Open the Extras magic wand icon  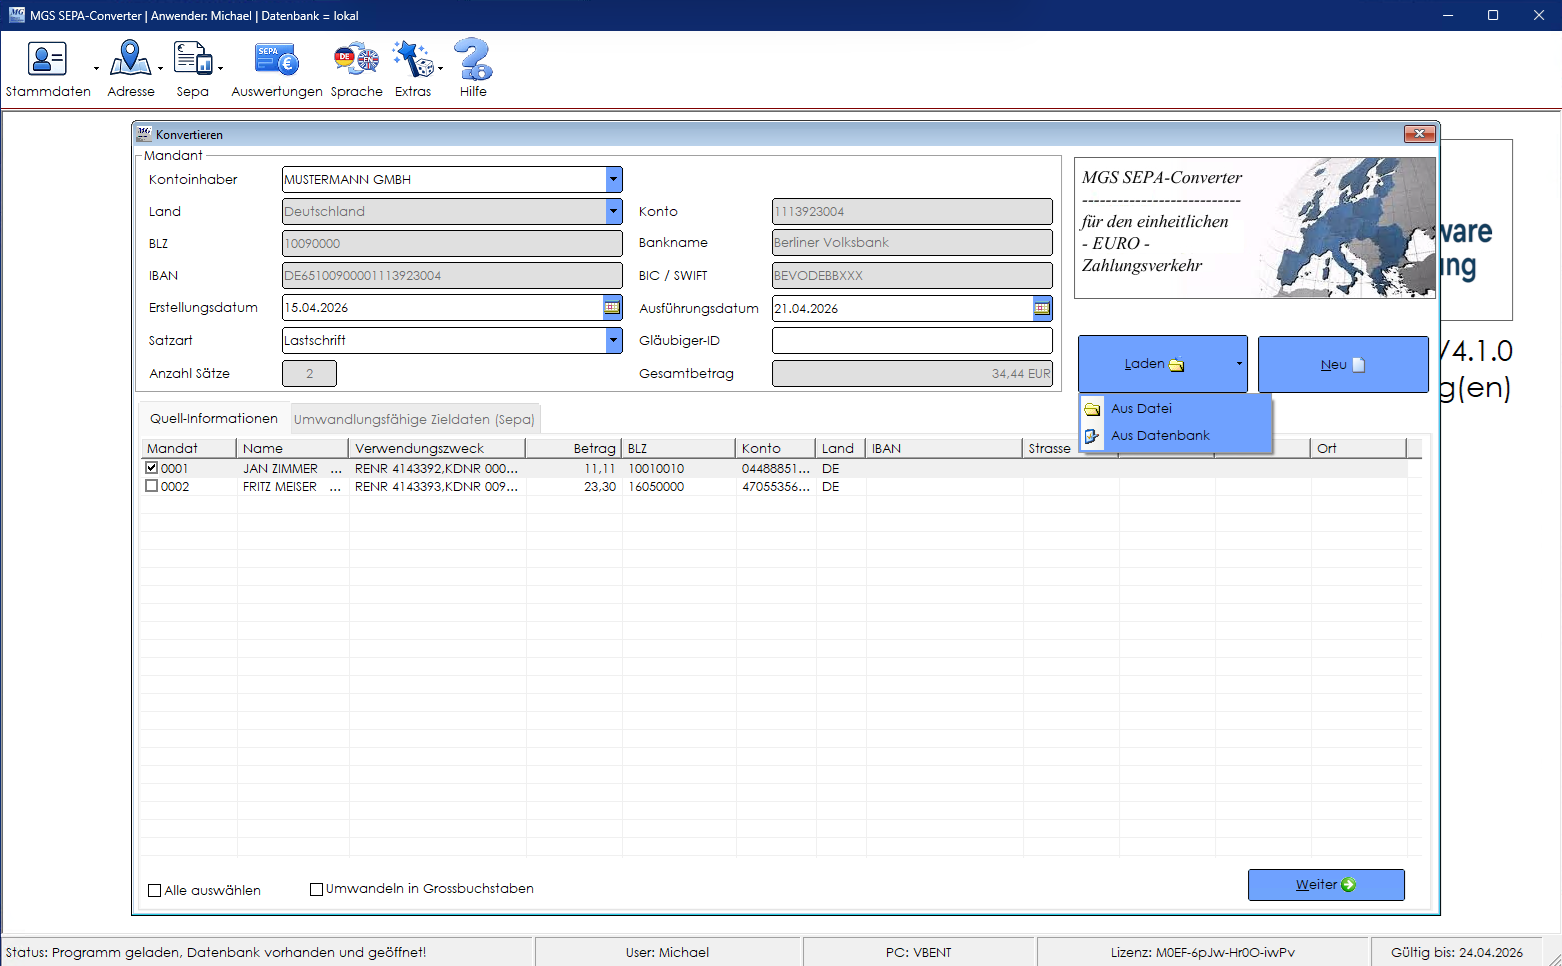tap(412, 60)
